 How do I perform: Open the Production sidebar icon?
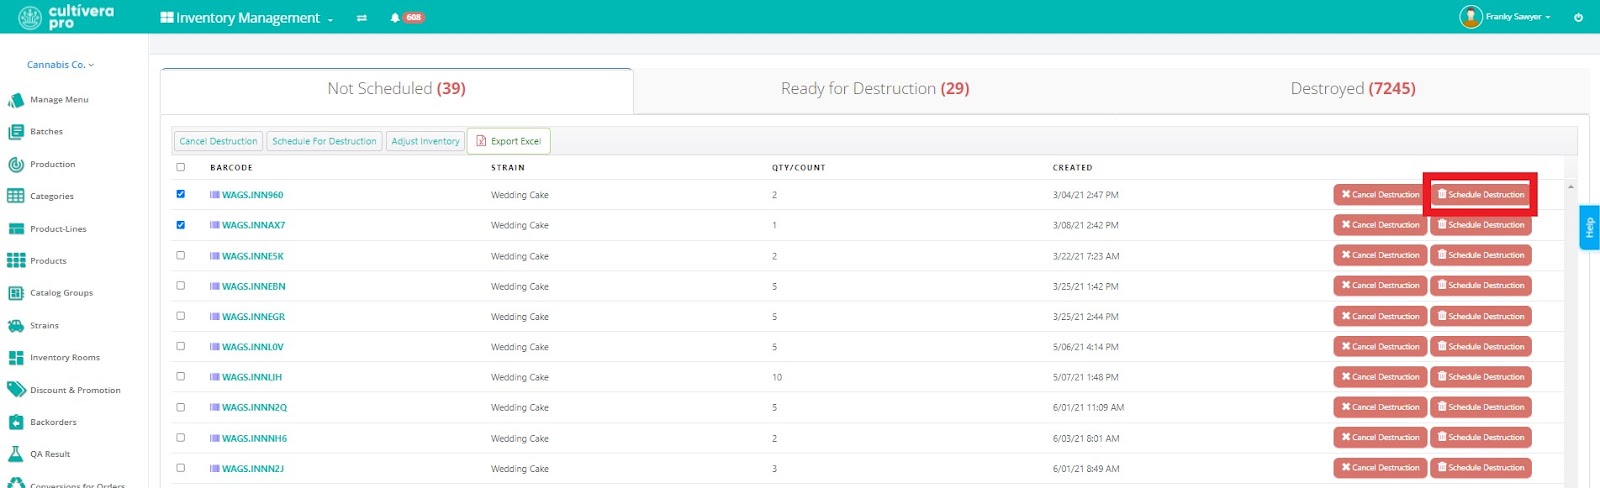[x=16, y=164]
